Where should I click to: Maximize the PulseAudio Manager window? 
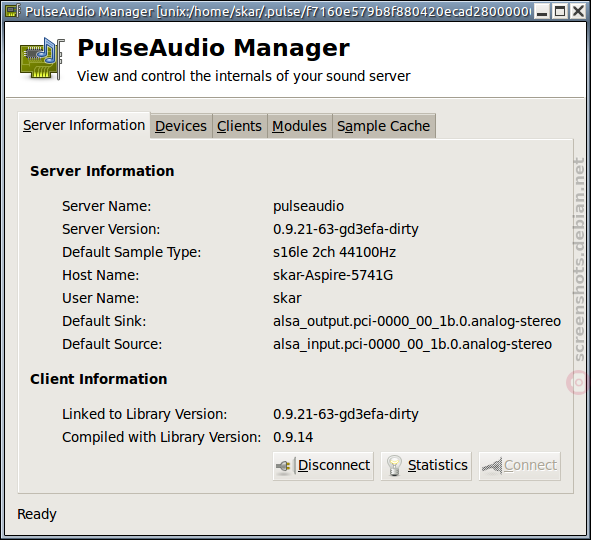click(560, 11)
